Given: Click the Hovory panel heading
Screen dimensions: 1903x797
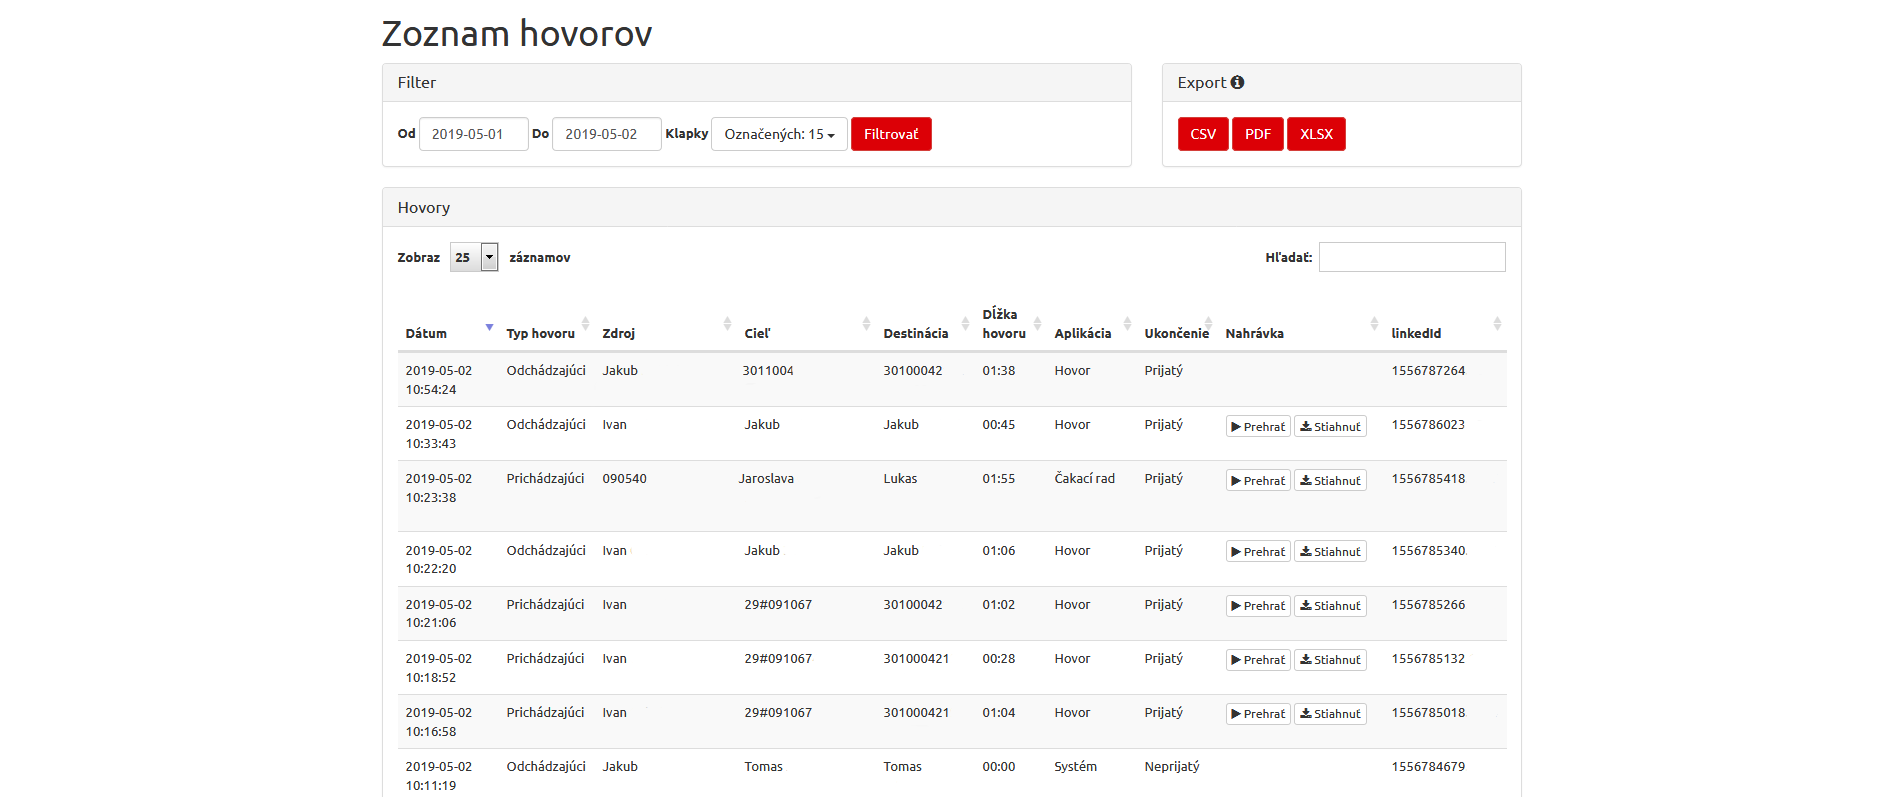Looking at the screenshot, I should click(424, 208).
